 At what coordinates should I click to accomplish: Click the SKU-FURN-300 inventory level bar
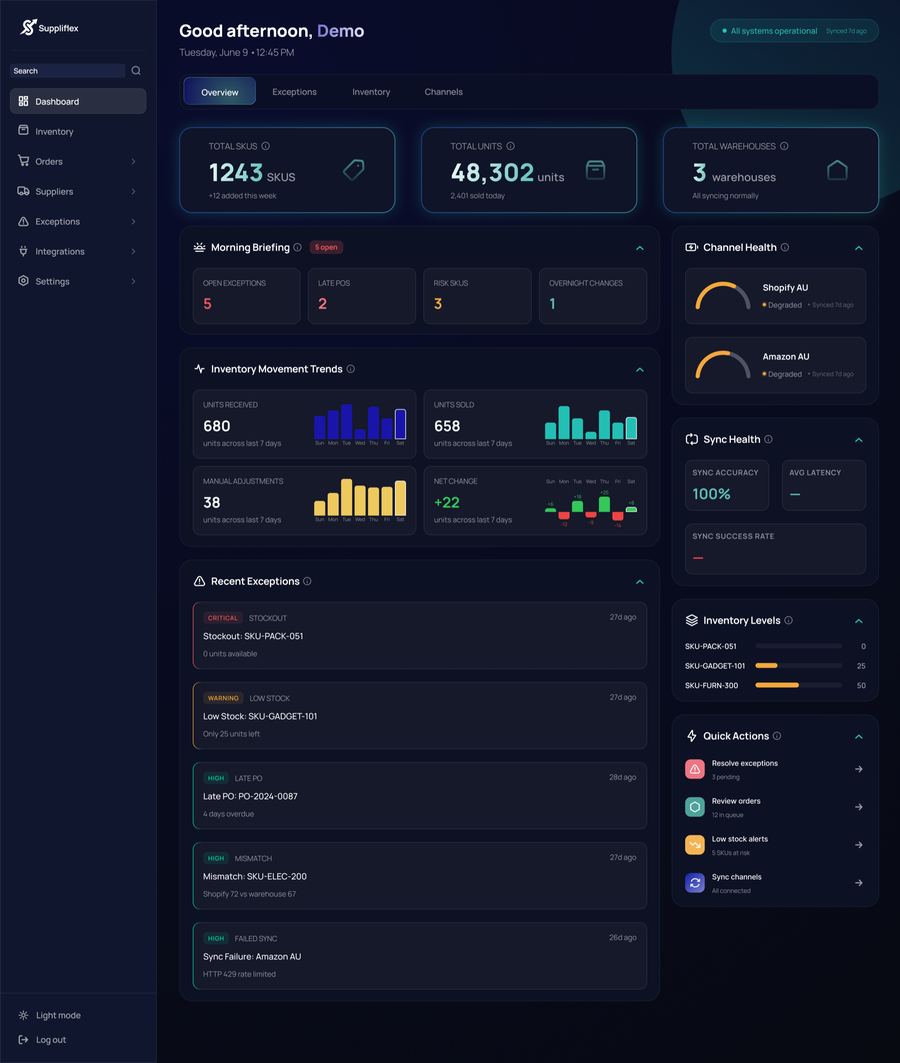pyautogui.click(x=798, y=685)
